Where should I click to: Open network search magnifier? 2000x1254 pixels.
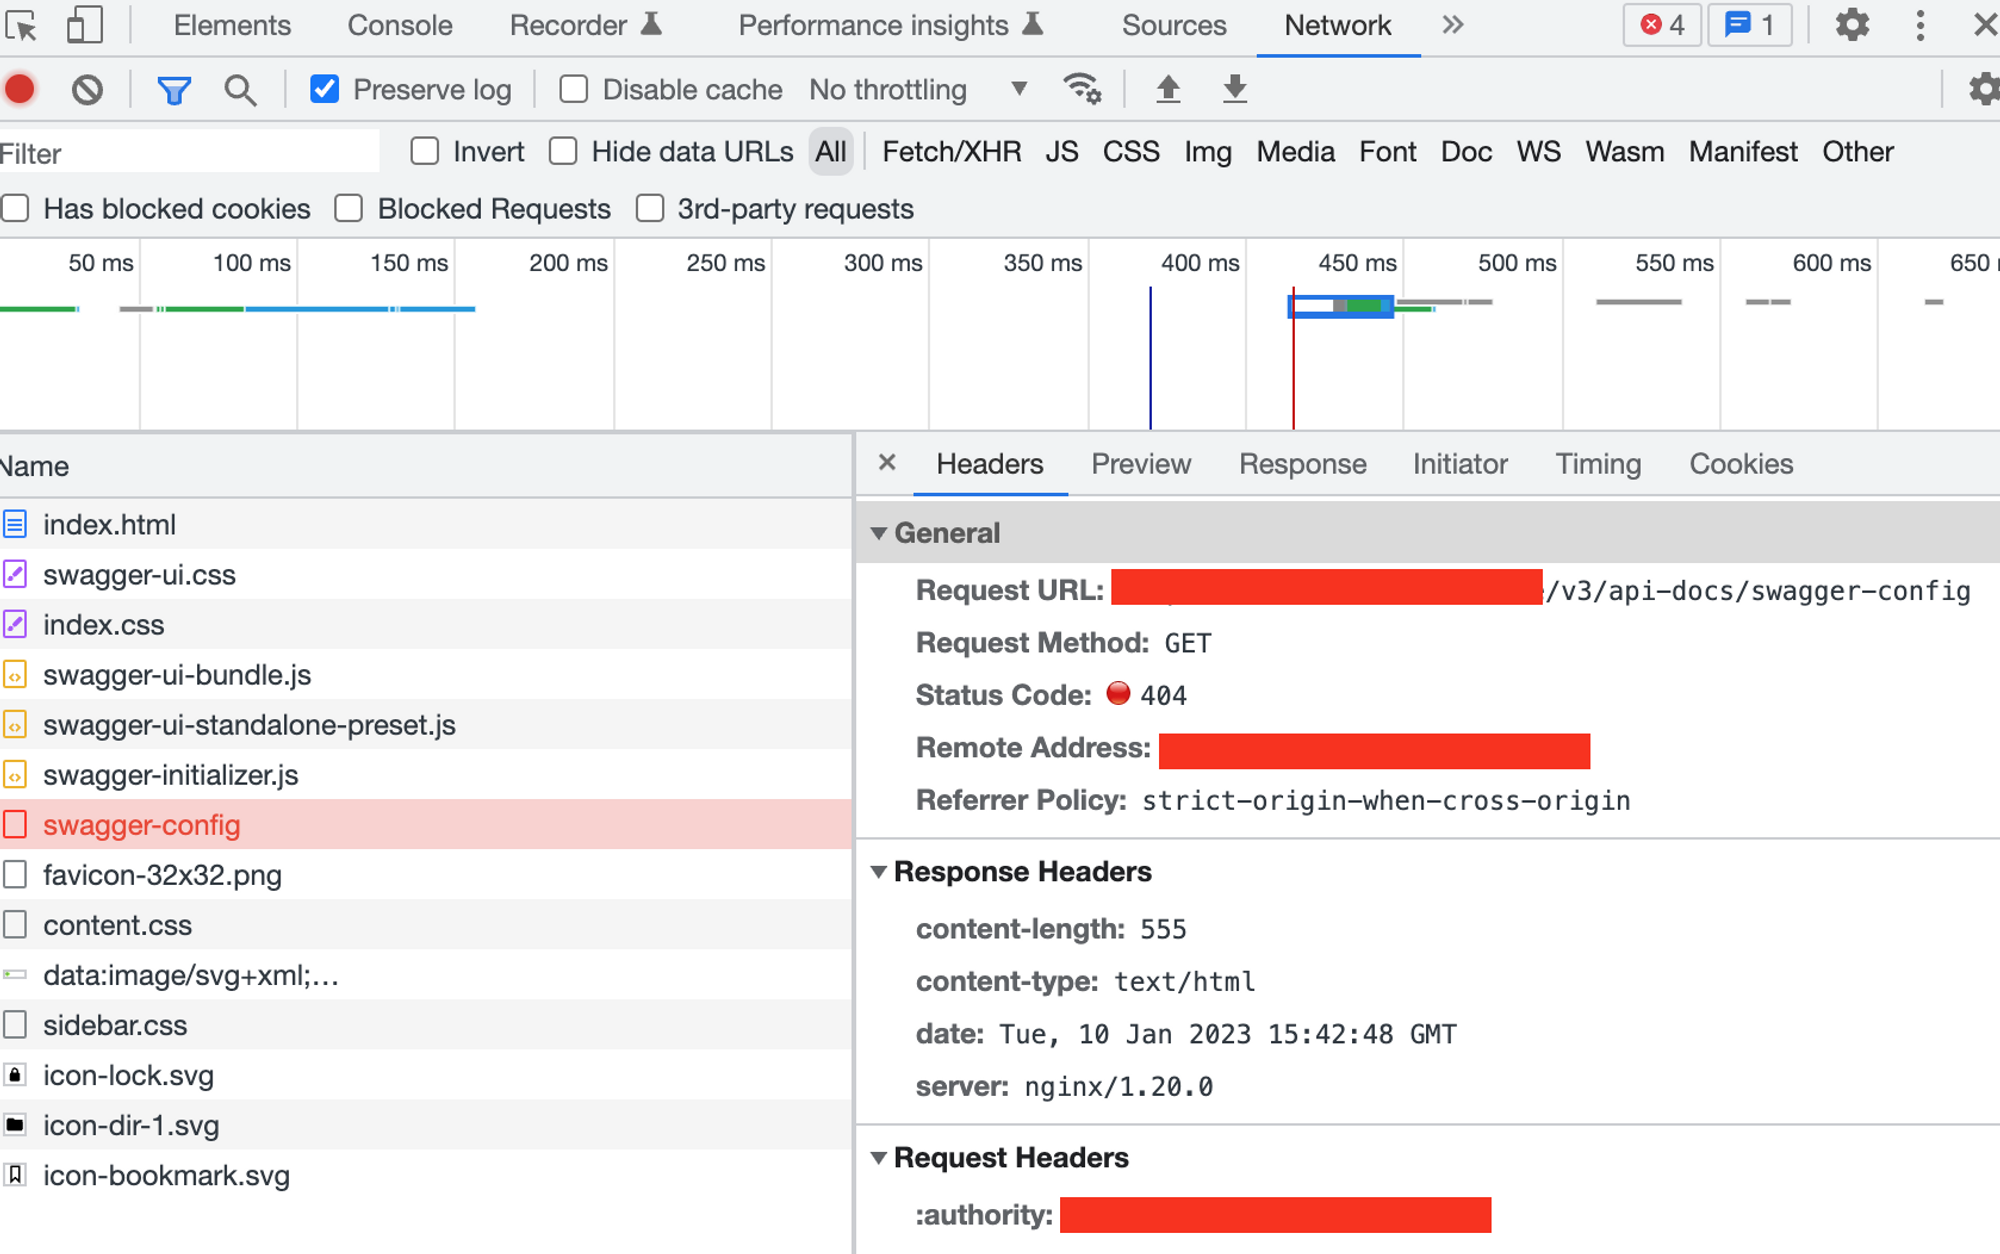click(x=240, y=90)
